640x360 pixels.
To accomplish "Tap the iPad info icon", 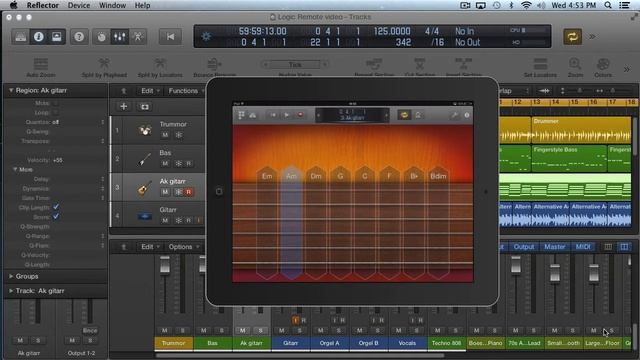I will tap(467, 115).
